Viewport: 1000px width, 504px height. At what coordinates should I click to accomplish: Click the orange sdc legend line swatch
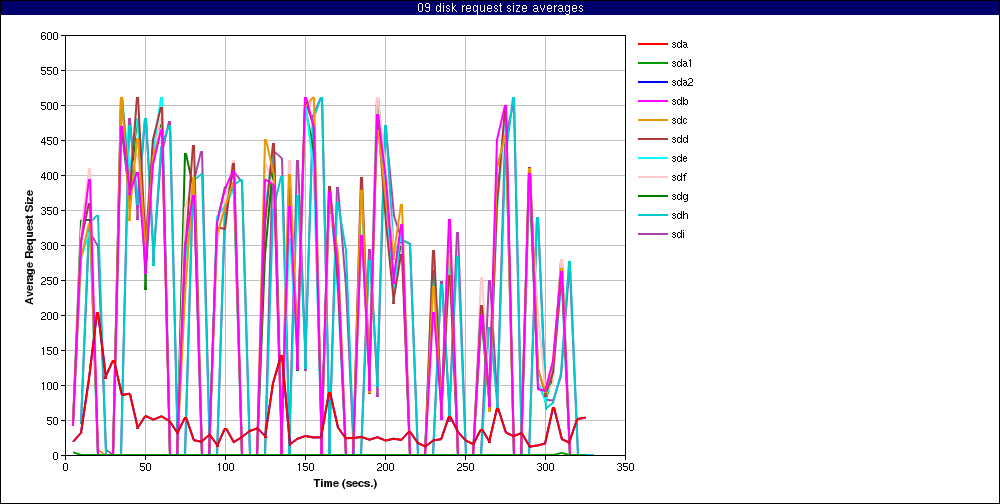click(x=652, y=121)
